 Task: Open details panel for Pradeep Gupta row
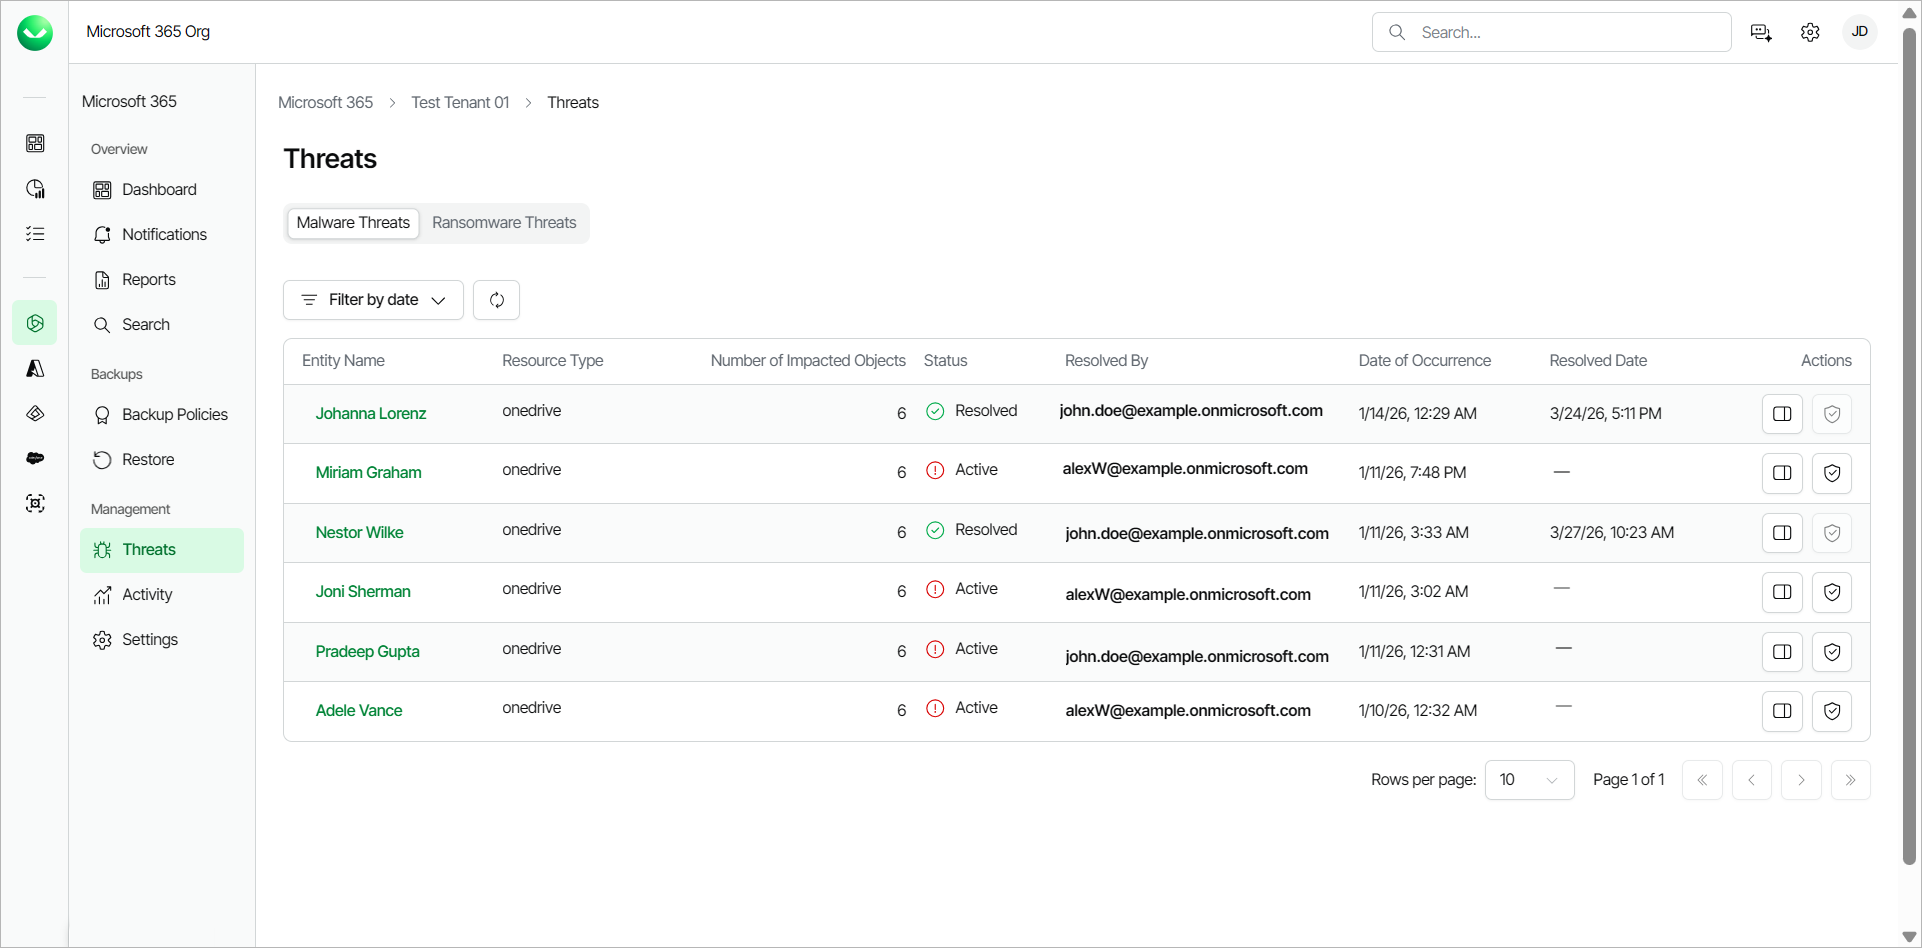click(1781, 652)
